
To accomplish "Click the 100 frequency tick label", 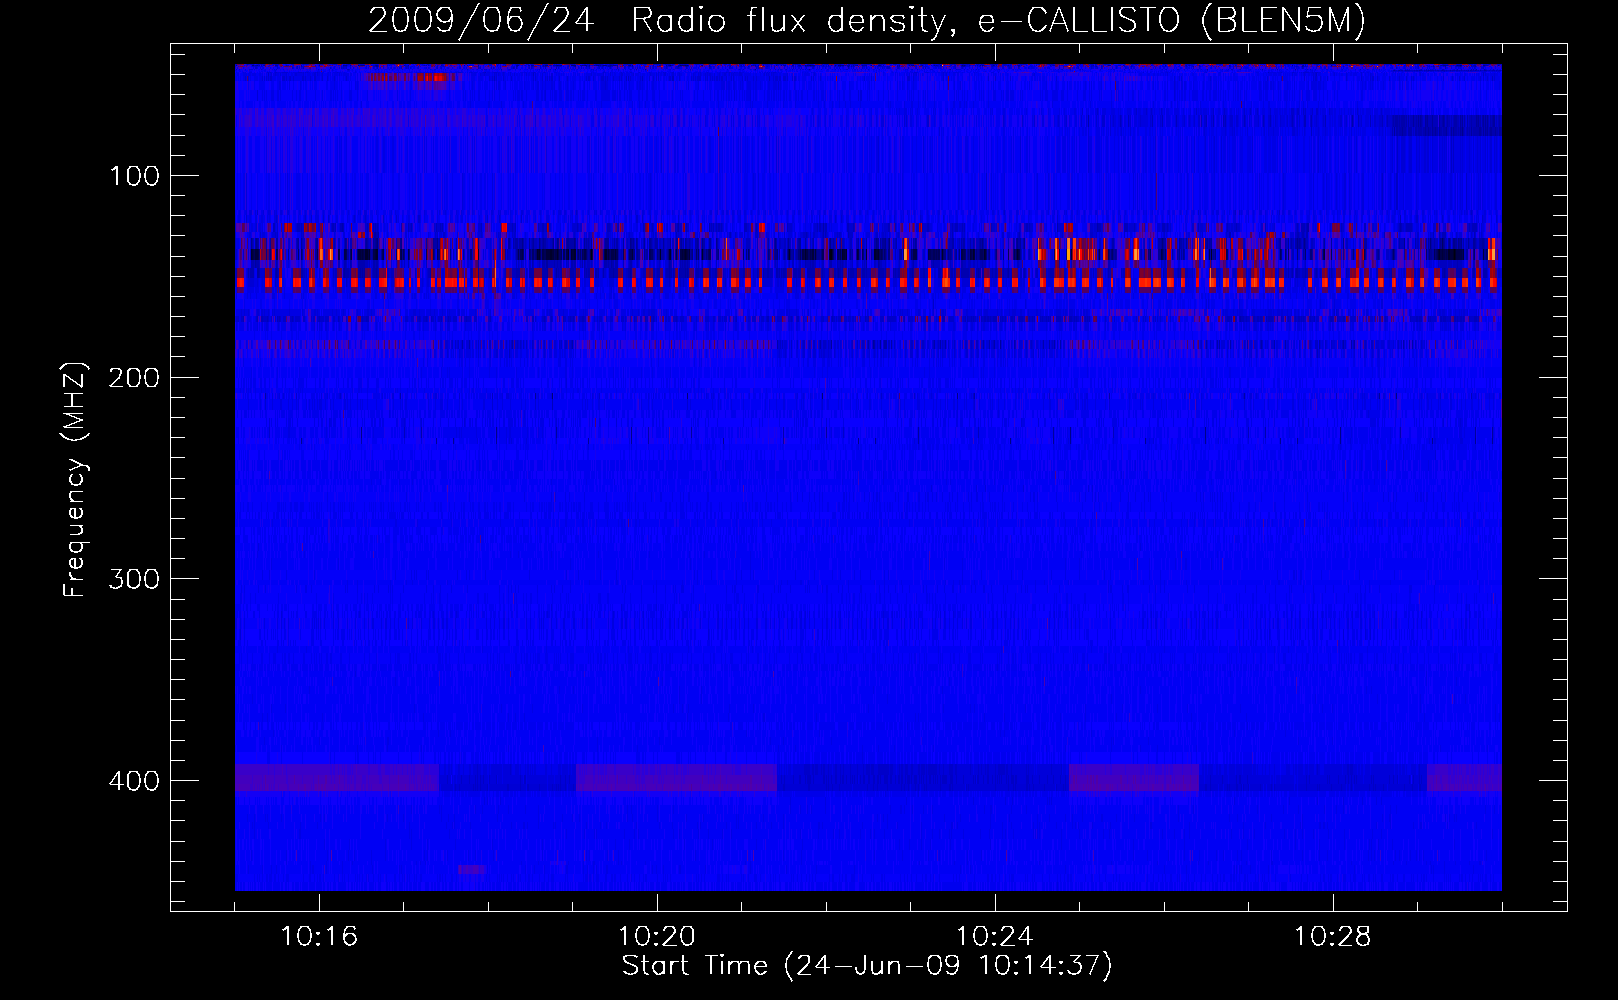I will point(134,177).
